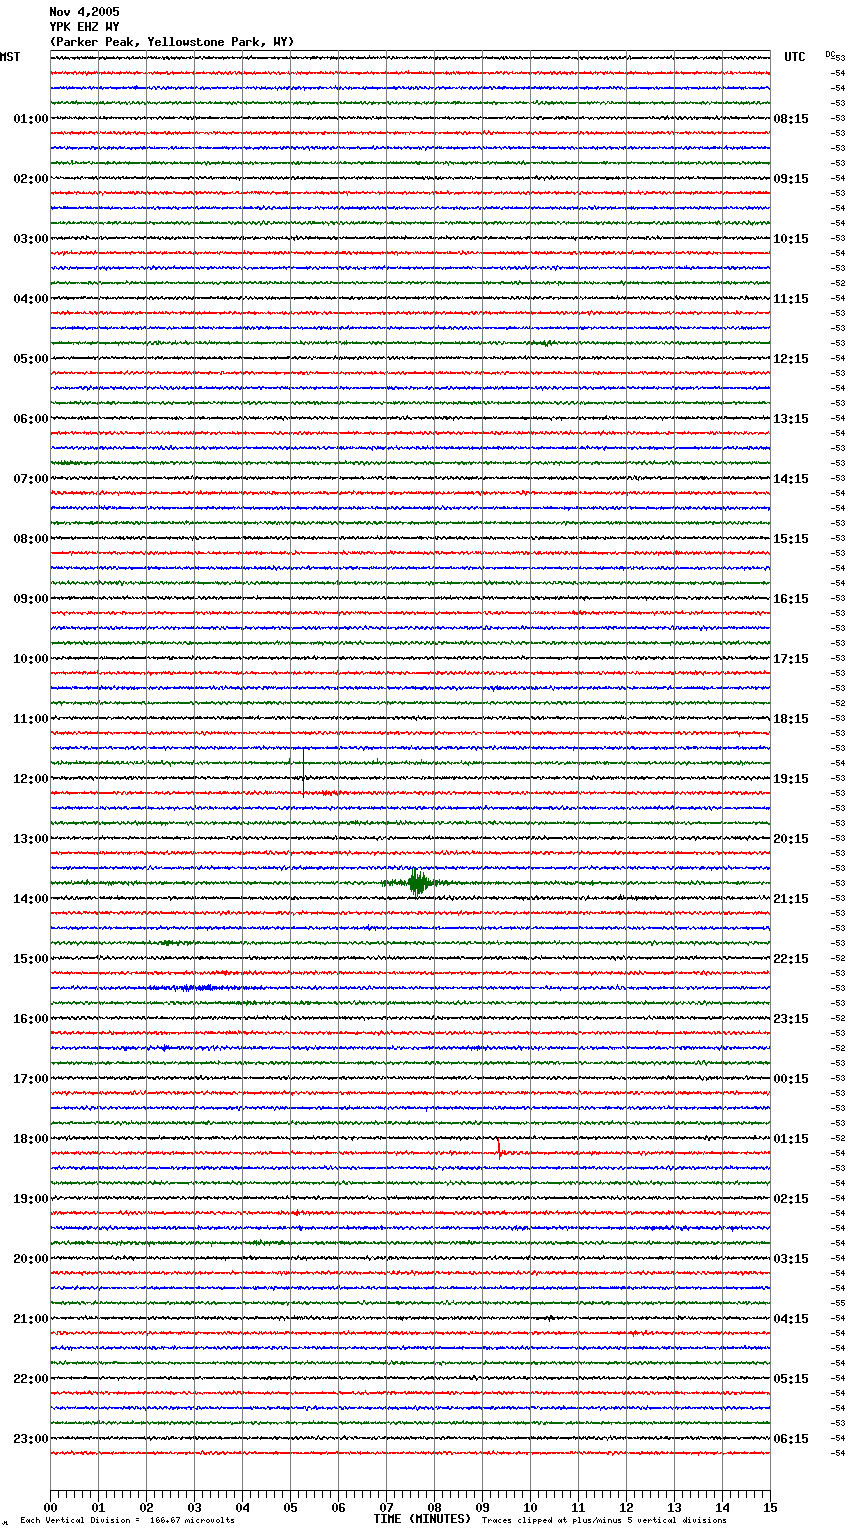Click the 19:00 MST time label
This screenshot has width=850, height=1534.
coord(31,1199)
